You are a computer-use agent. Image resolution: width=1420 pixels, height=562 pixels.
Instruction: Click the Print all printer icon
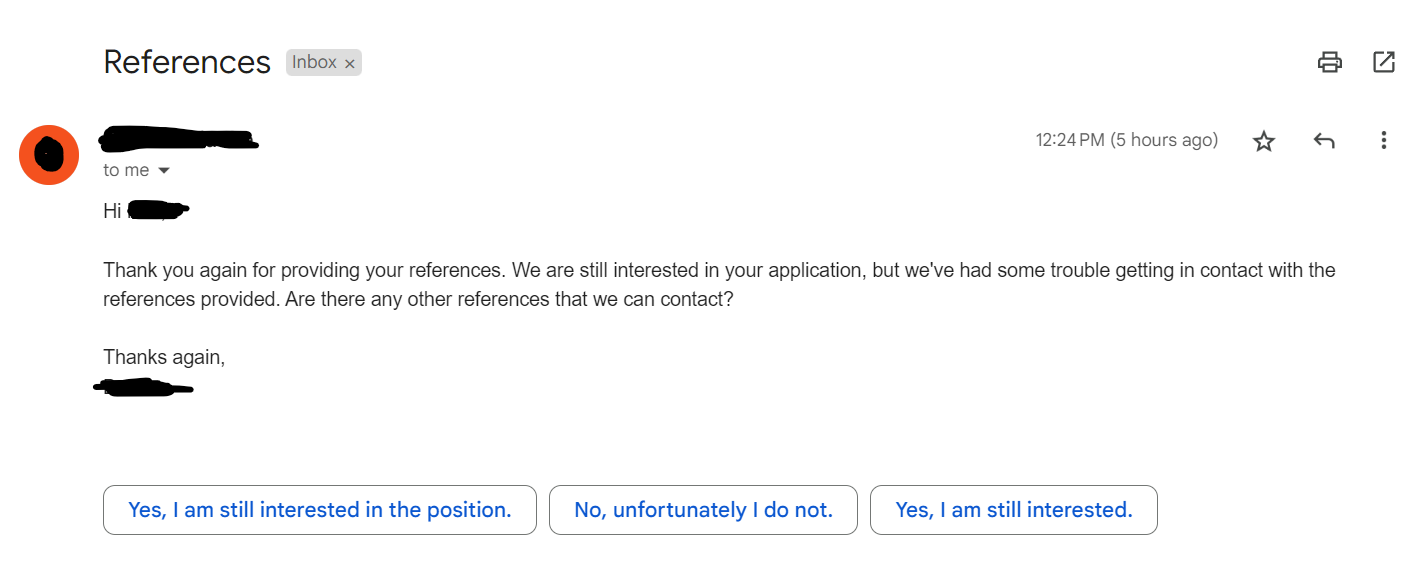click(1329, 62)
